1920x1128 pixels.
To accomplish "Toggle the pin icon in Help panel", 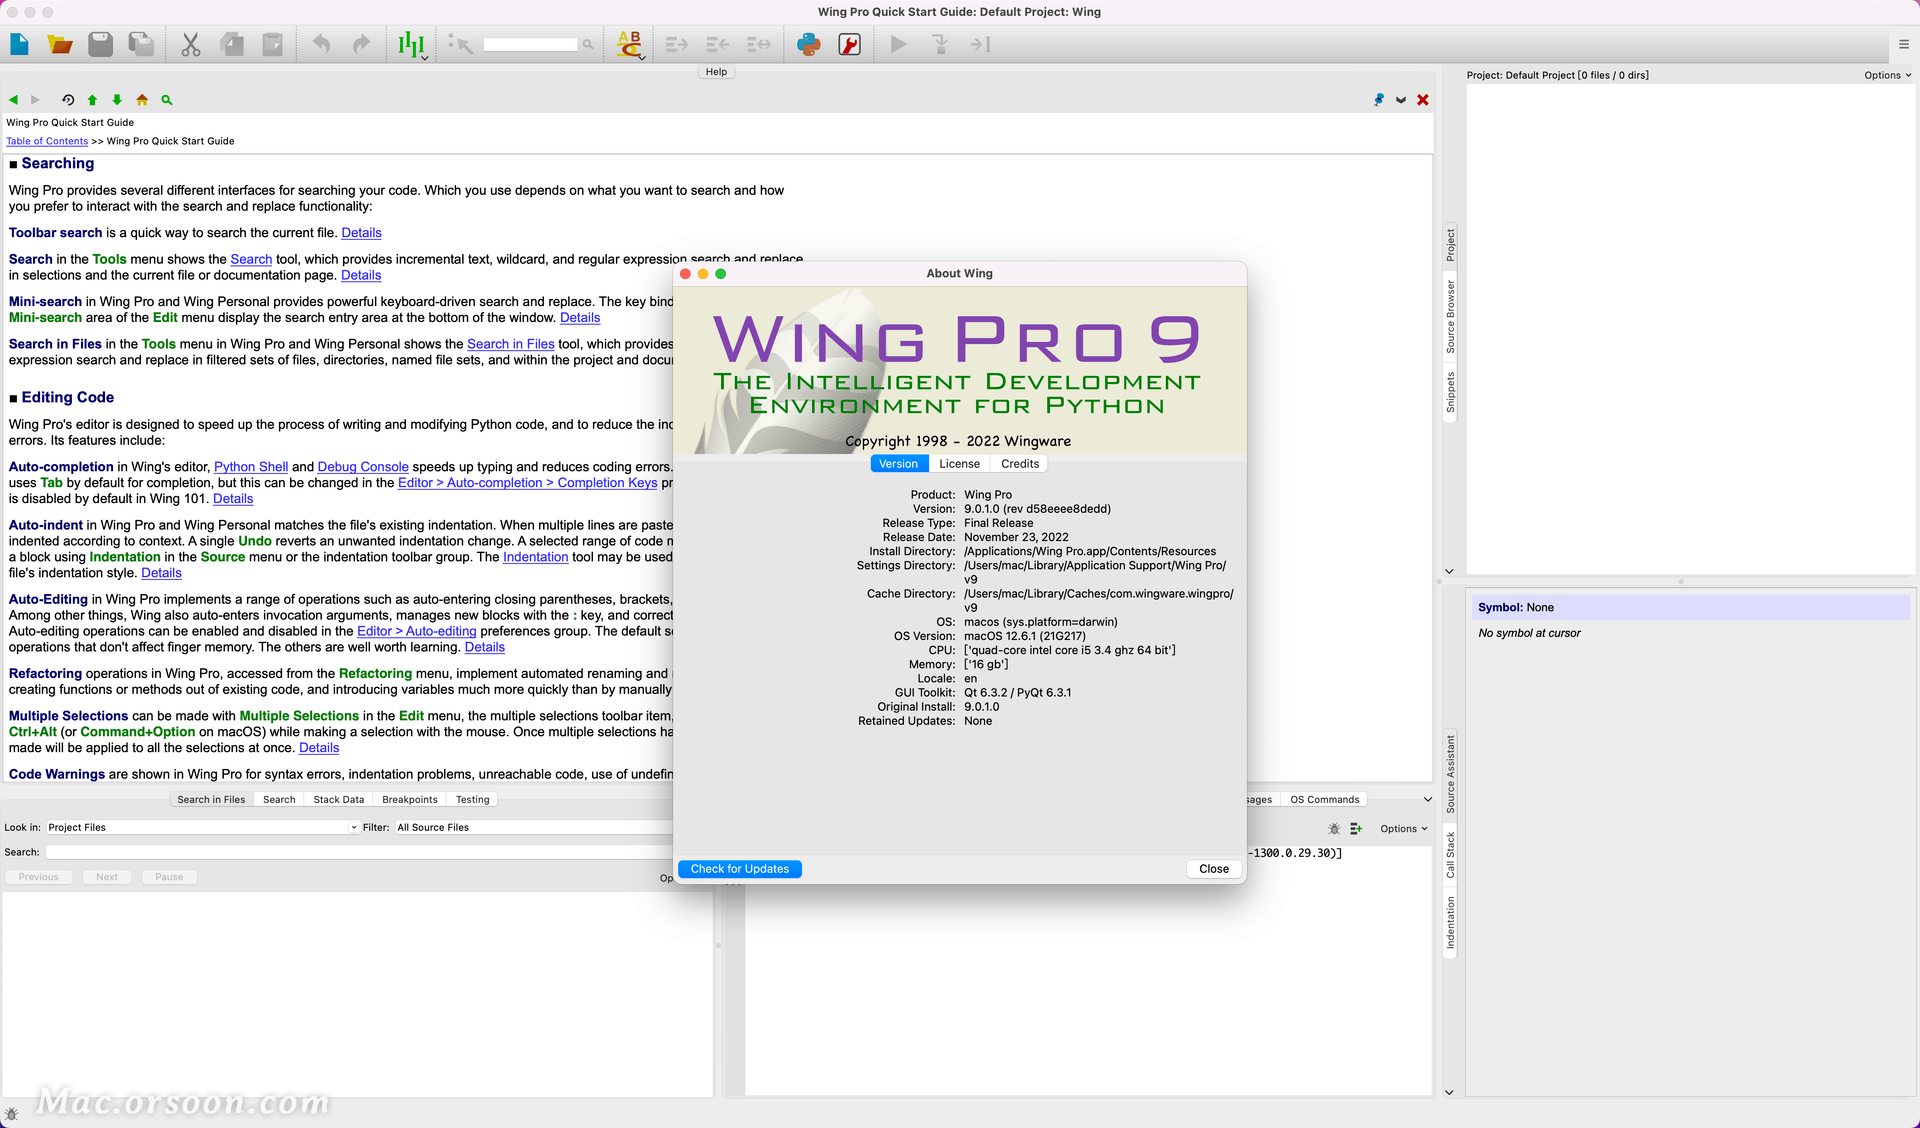I will (1375, 99).
